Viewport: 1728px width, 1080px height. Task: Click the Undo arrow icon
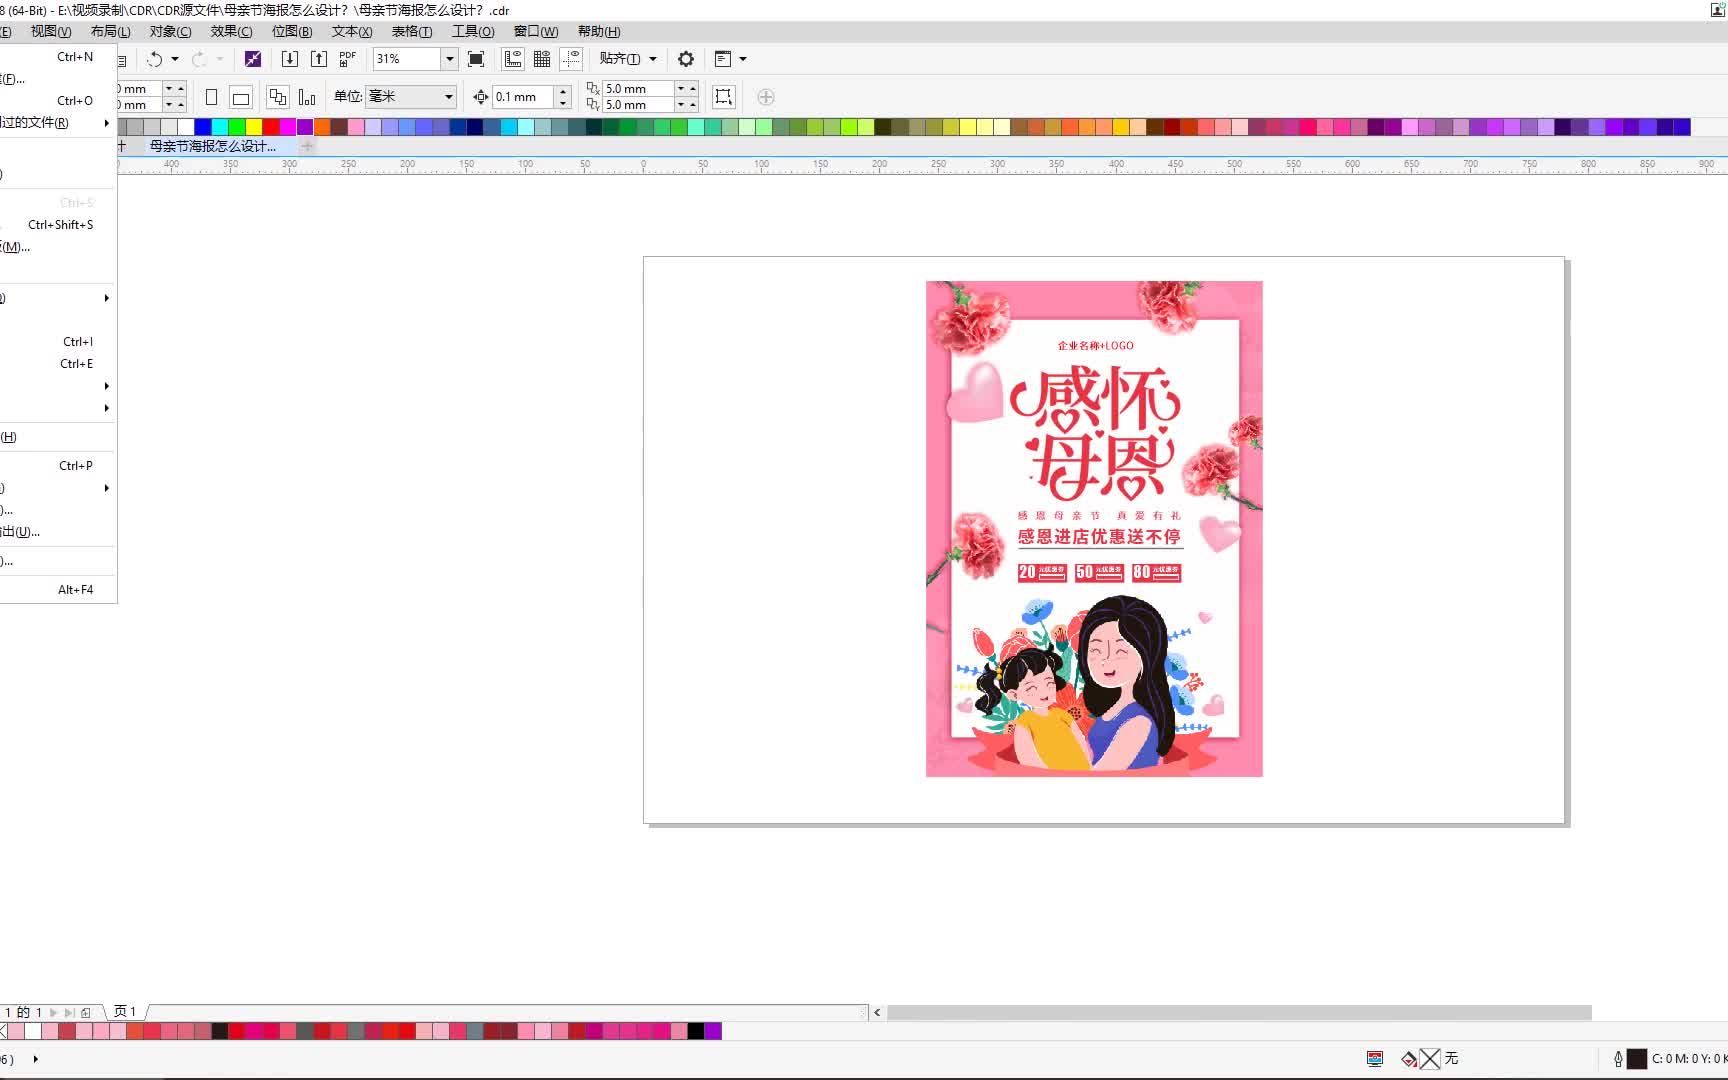tap(155, 59)
